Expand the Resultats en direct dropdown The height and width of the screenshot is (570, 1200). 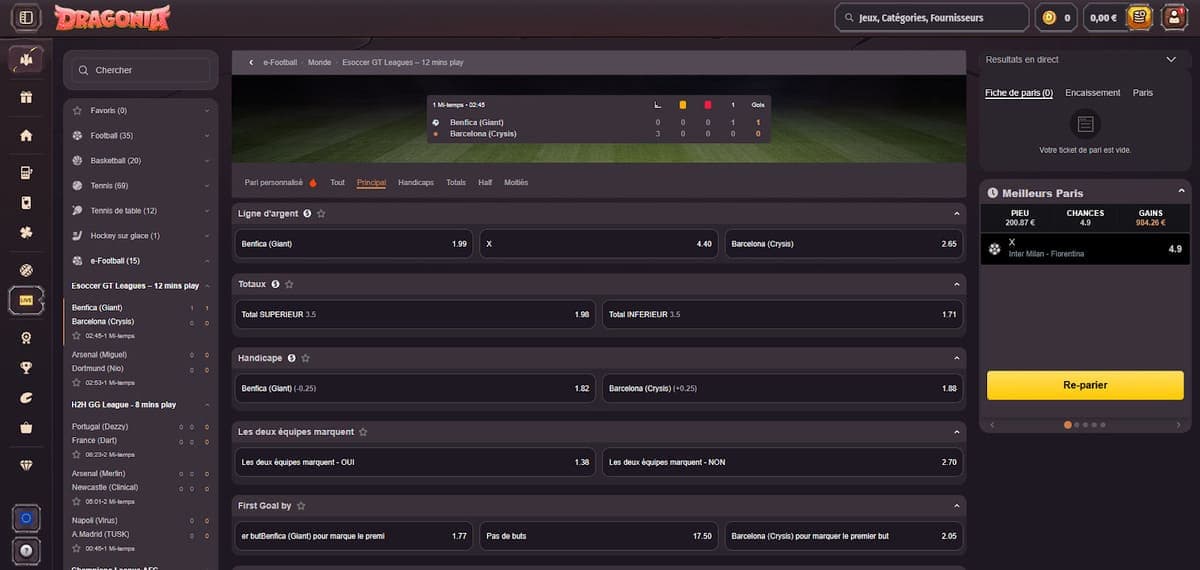[x=1172, y=59]
